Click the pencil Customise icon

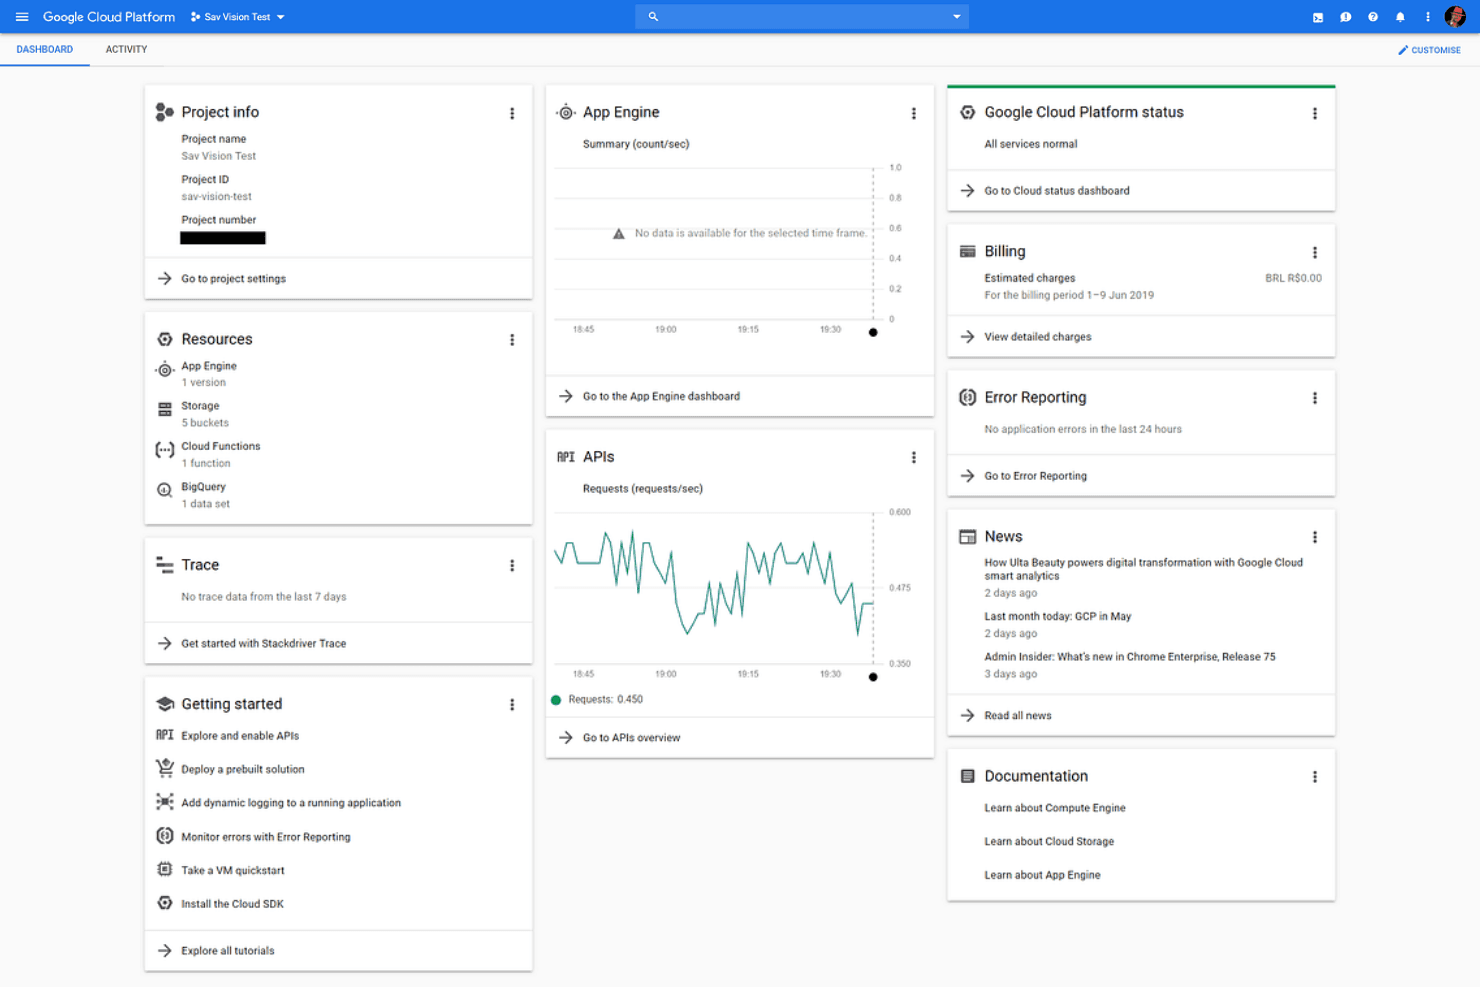pos(1402,50)
